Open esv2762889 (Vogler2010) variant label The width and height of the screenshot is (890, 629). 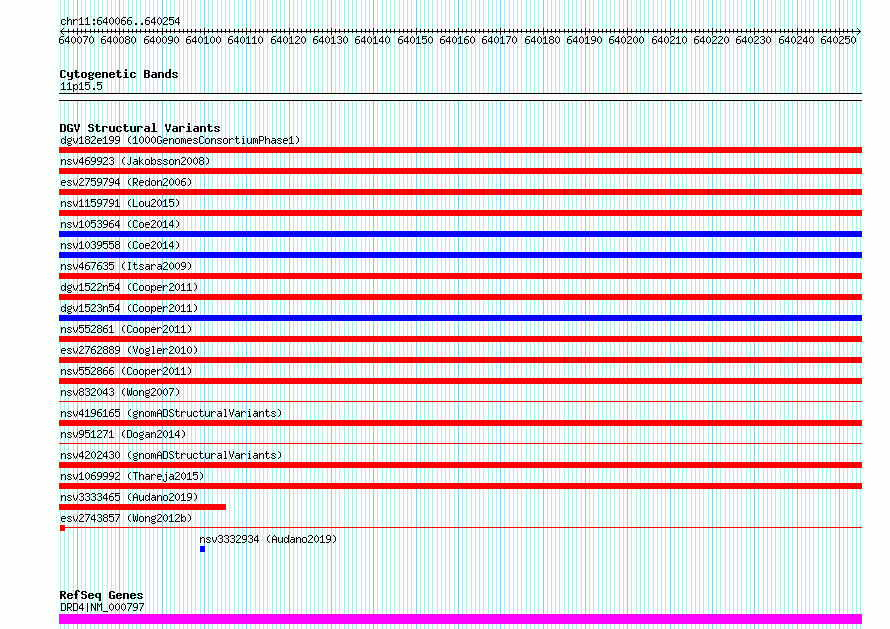(129, 350)
